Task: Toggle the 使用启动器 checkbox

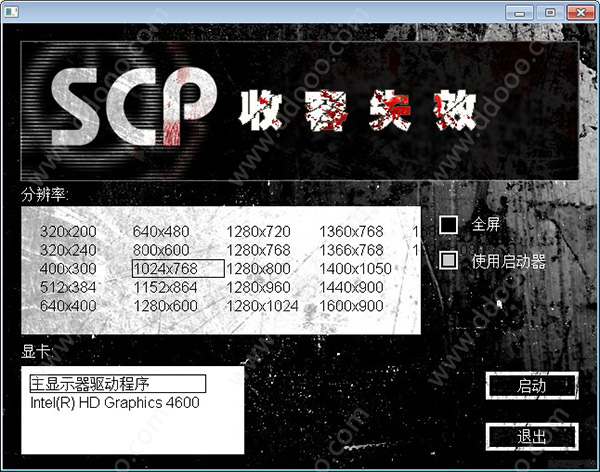Action: (448, 260)
